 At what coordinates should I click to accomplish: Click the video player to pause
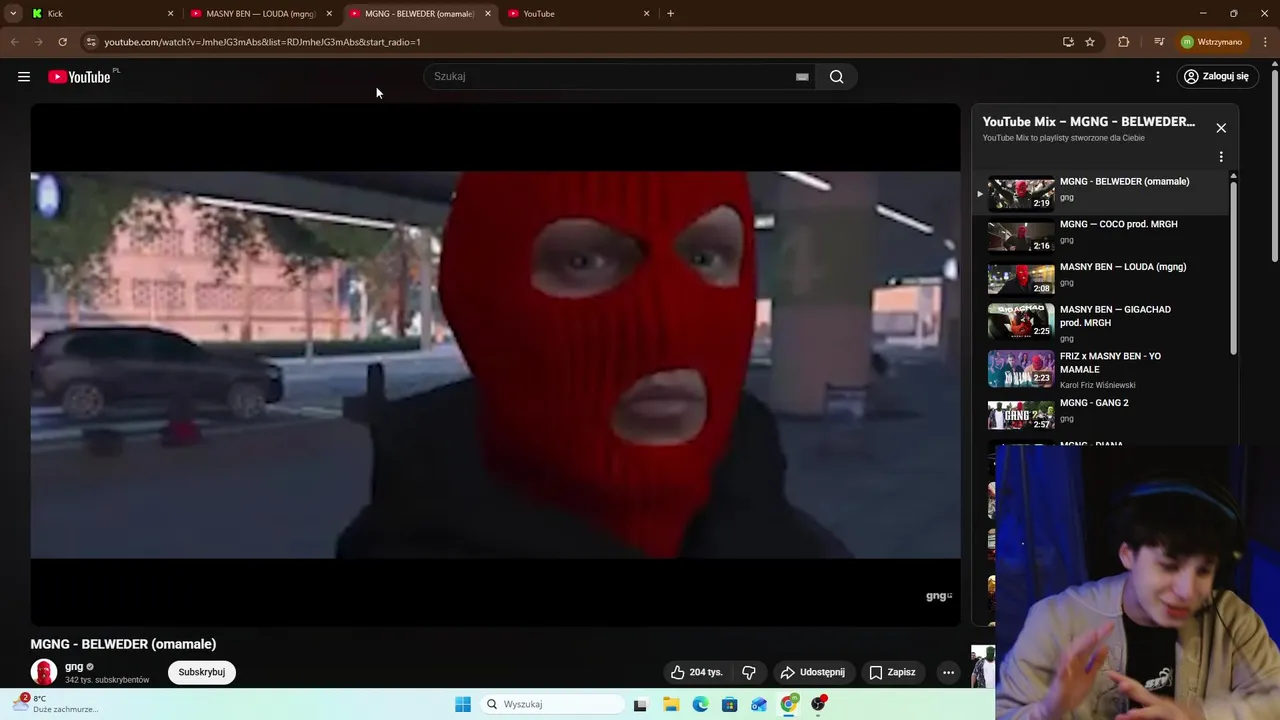495,365
